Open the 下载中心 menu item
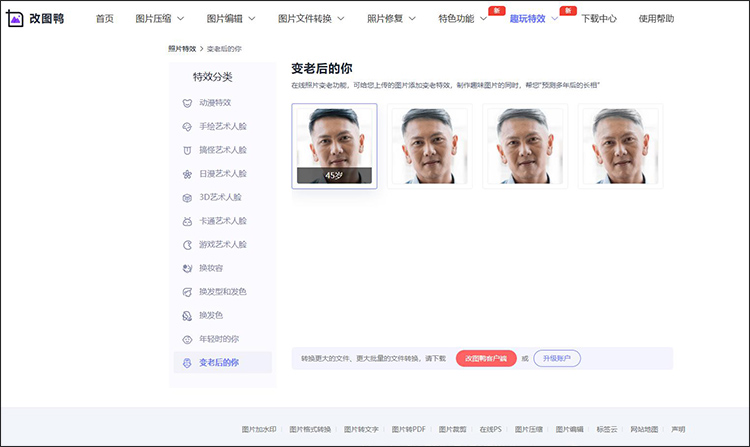750x447 pixels. (x=598, y=19)
